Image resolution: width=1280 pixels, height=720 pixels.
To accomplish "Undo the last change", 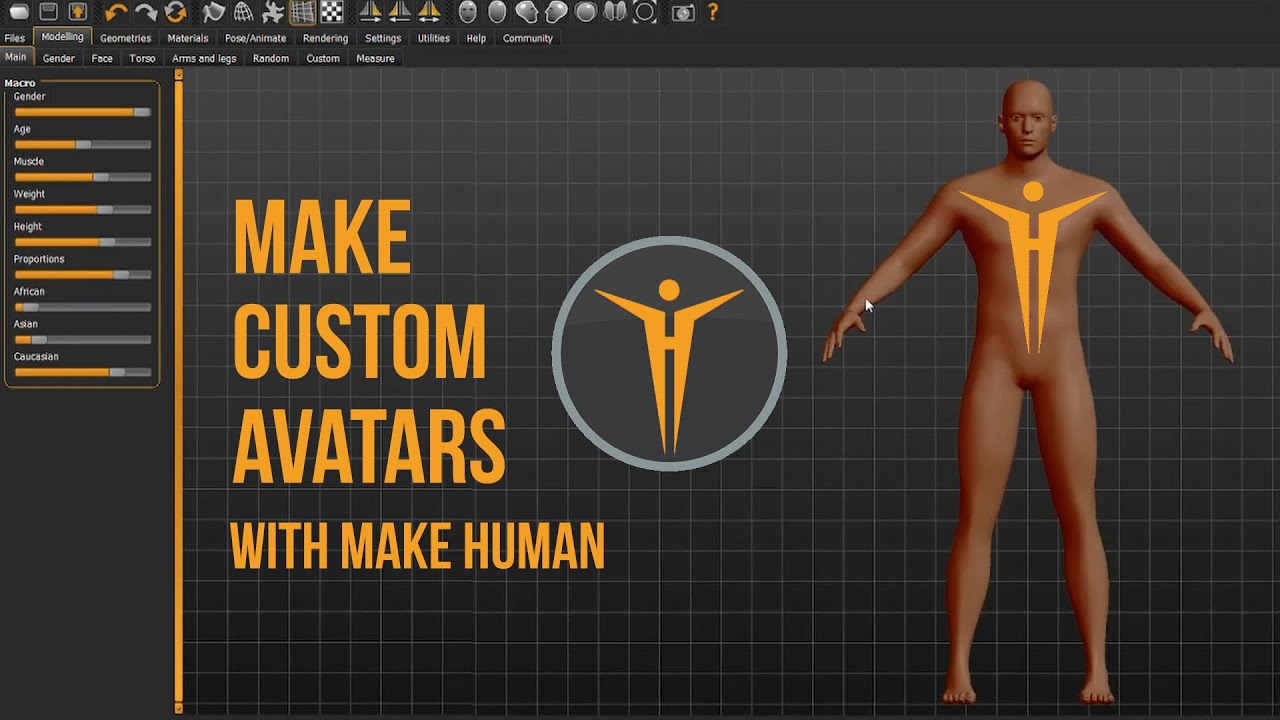I will point(116,12).
